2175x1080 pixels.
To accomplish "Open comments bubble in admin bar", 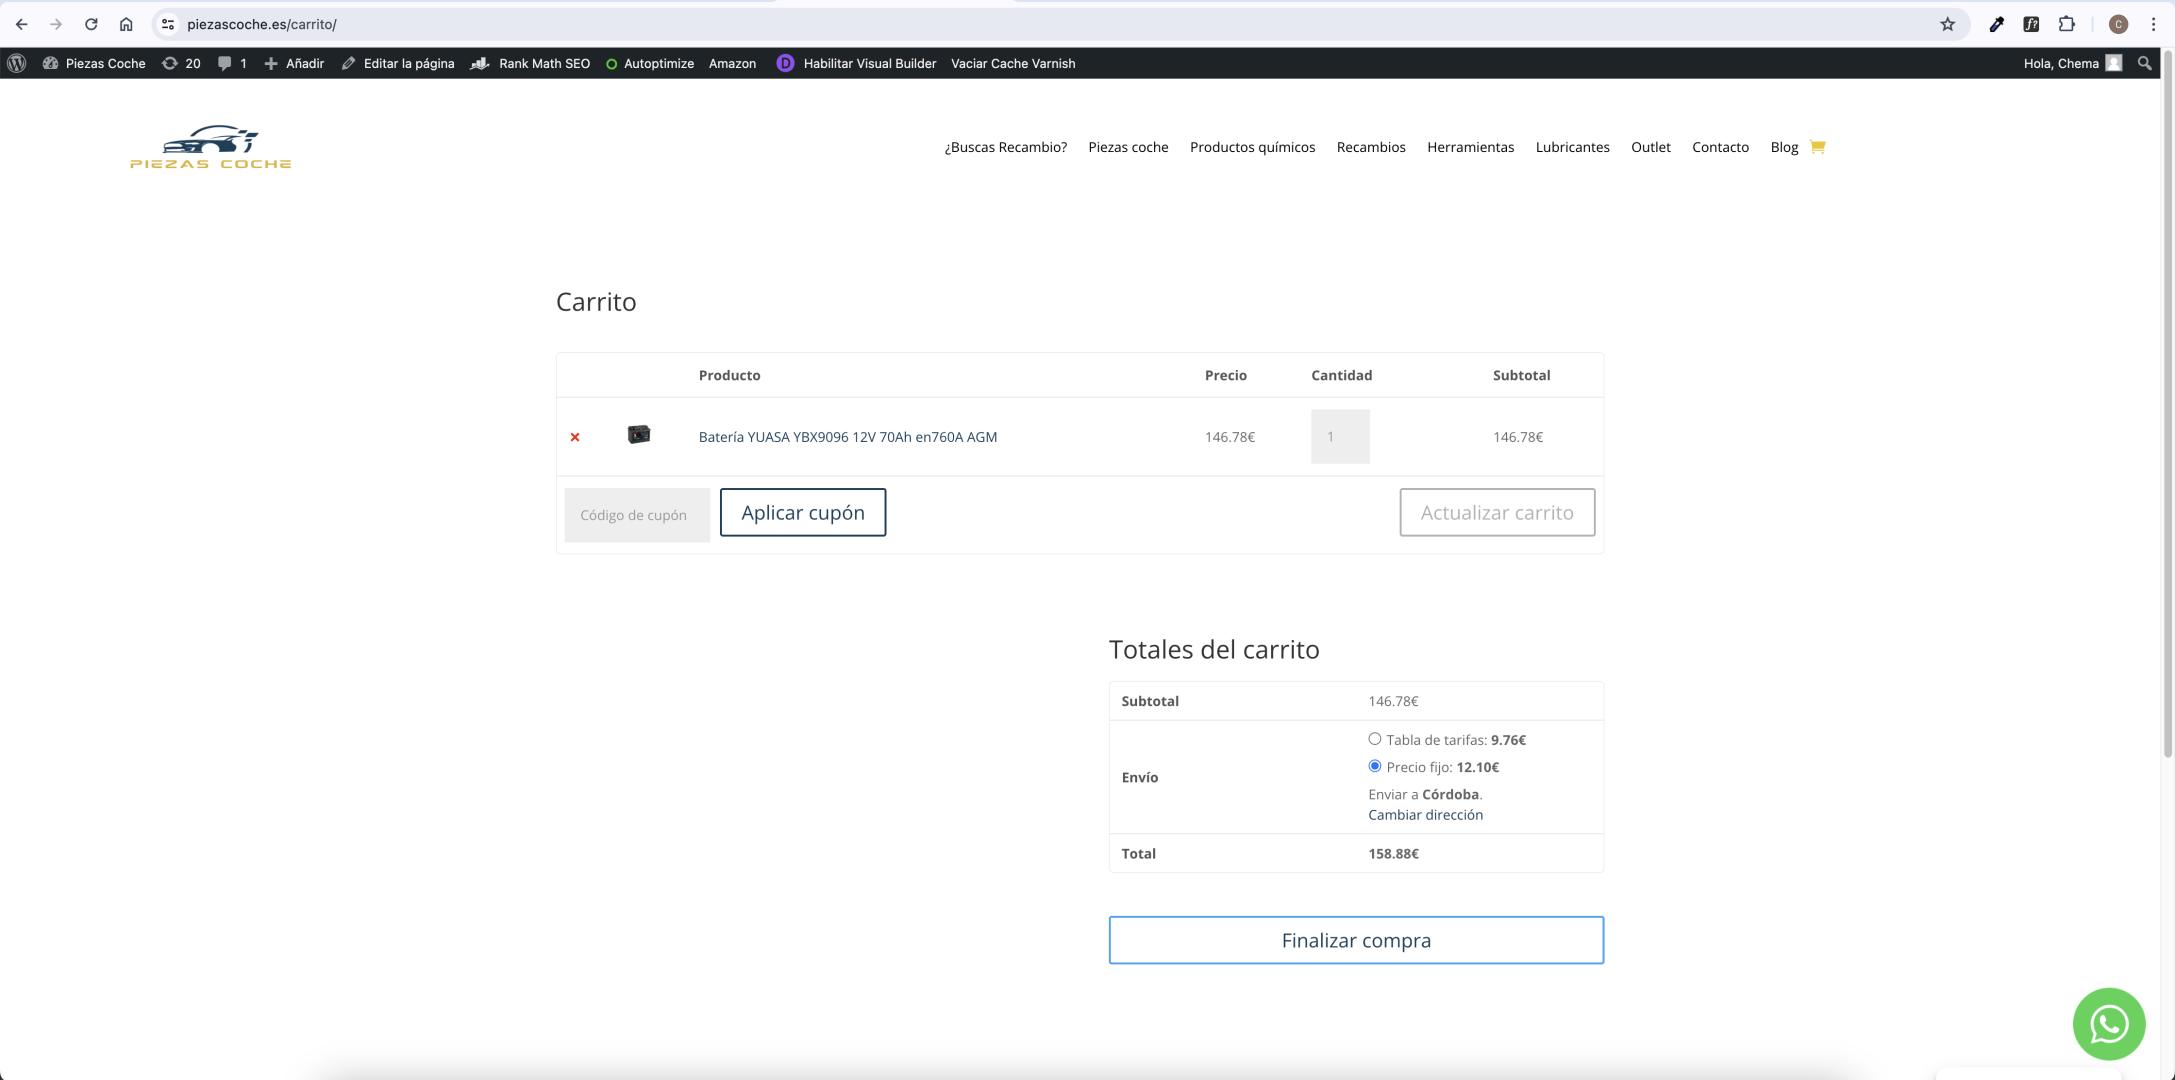I will [x=232, y=63].
